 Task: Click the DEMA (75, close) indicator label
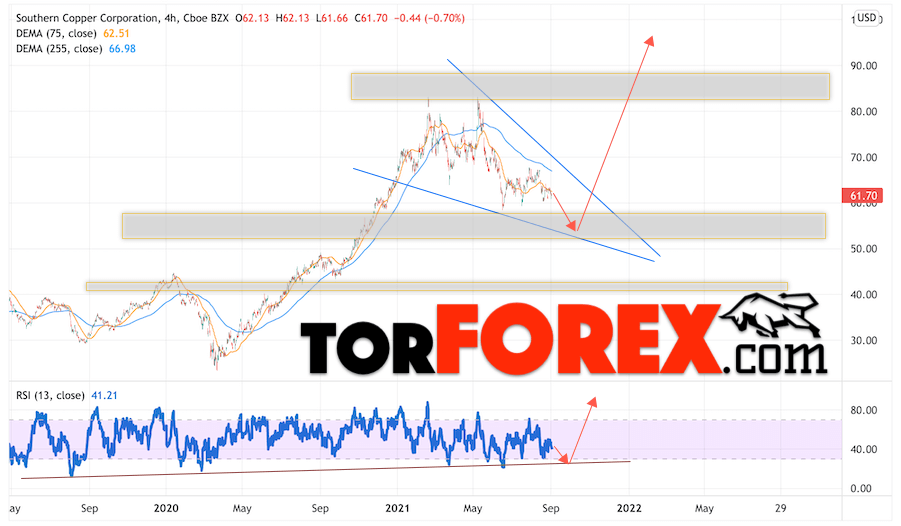pyautogui.click(x=57, y=33)
